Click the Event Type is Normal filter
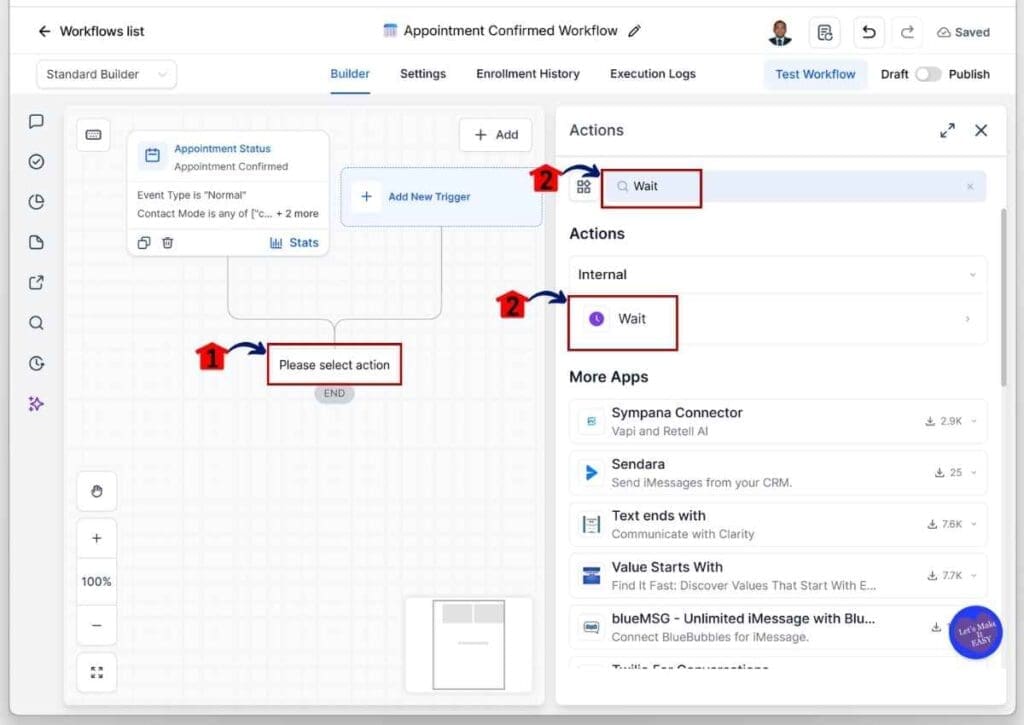Viewport: 1024px width, 725px height. (x=191, y=195)
